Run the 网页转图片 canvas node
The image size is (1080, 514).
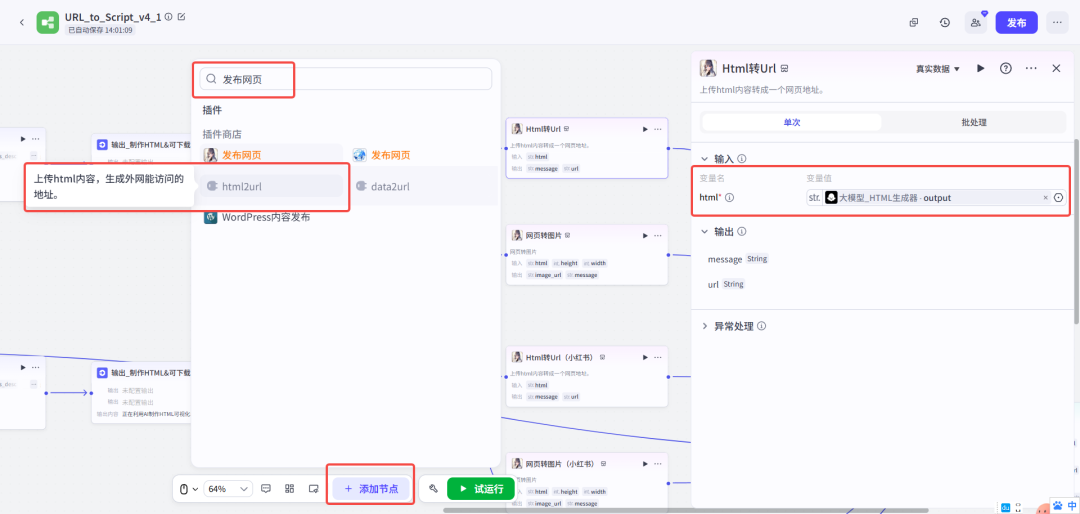tap(645, 235)
